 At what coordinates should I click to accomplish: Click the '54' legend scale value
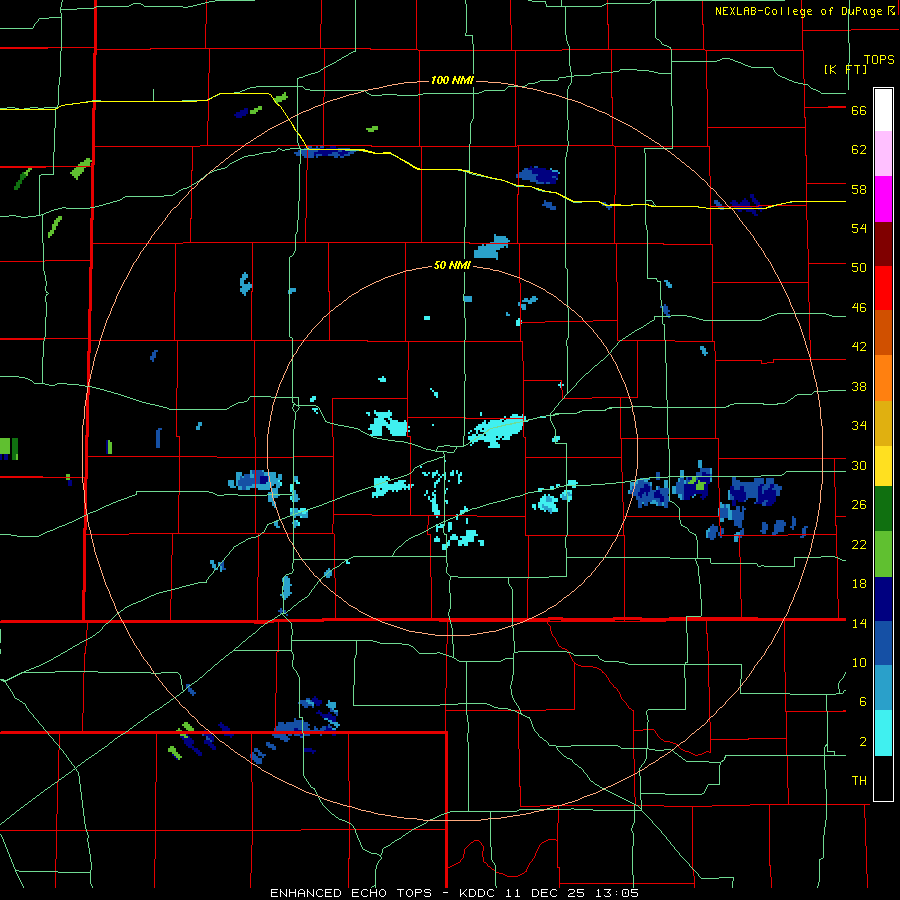(859, 228)
